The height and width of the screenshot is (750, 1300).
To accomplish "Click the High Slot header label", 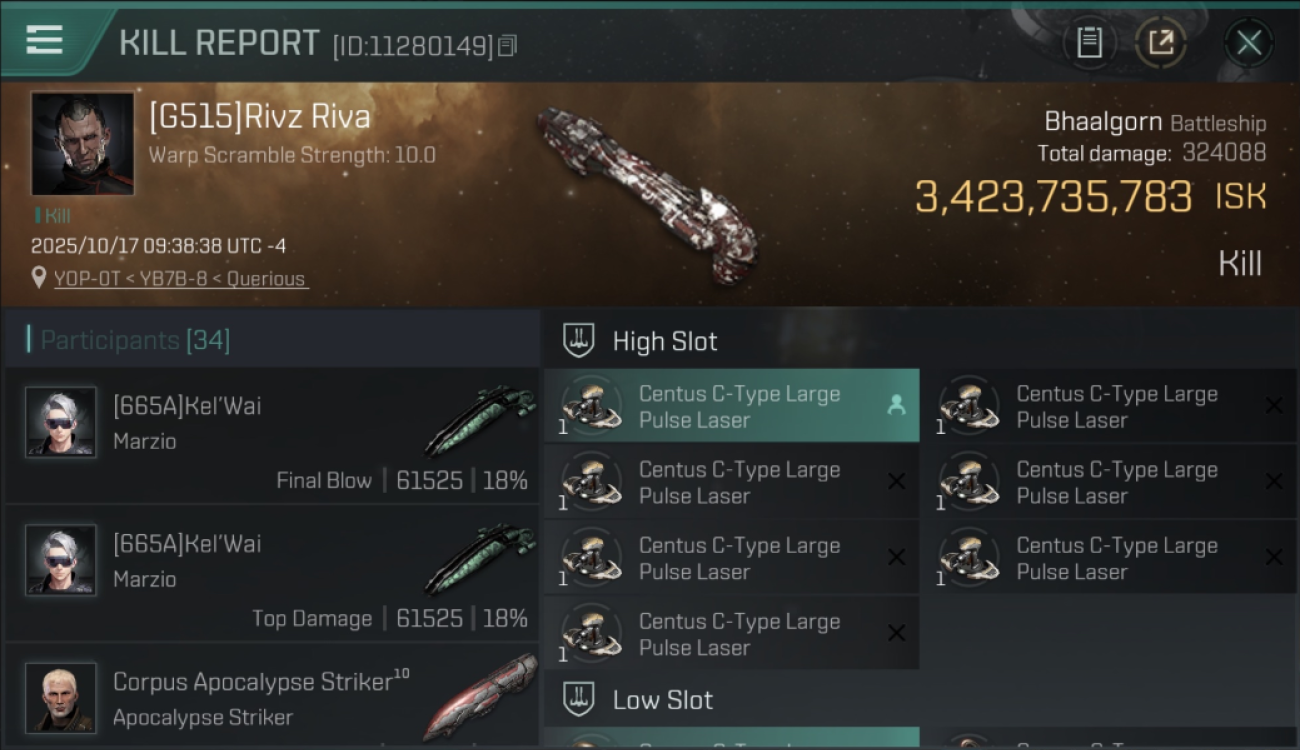I will (665, 341).
